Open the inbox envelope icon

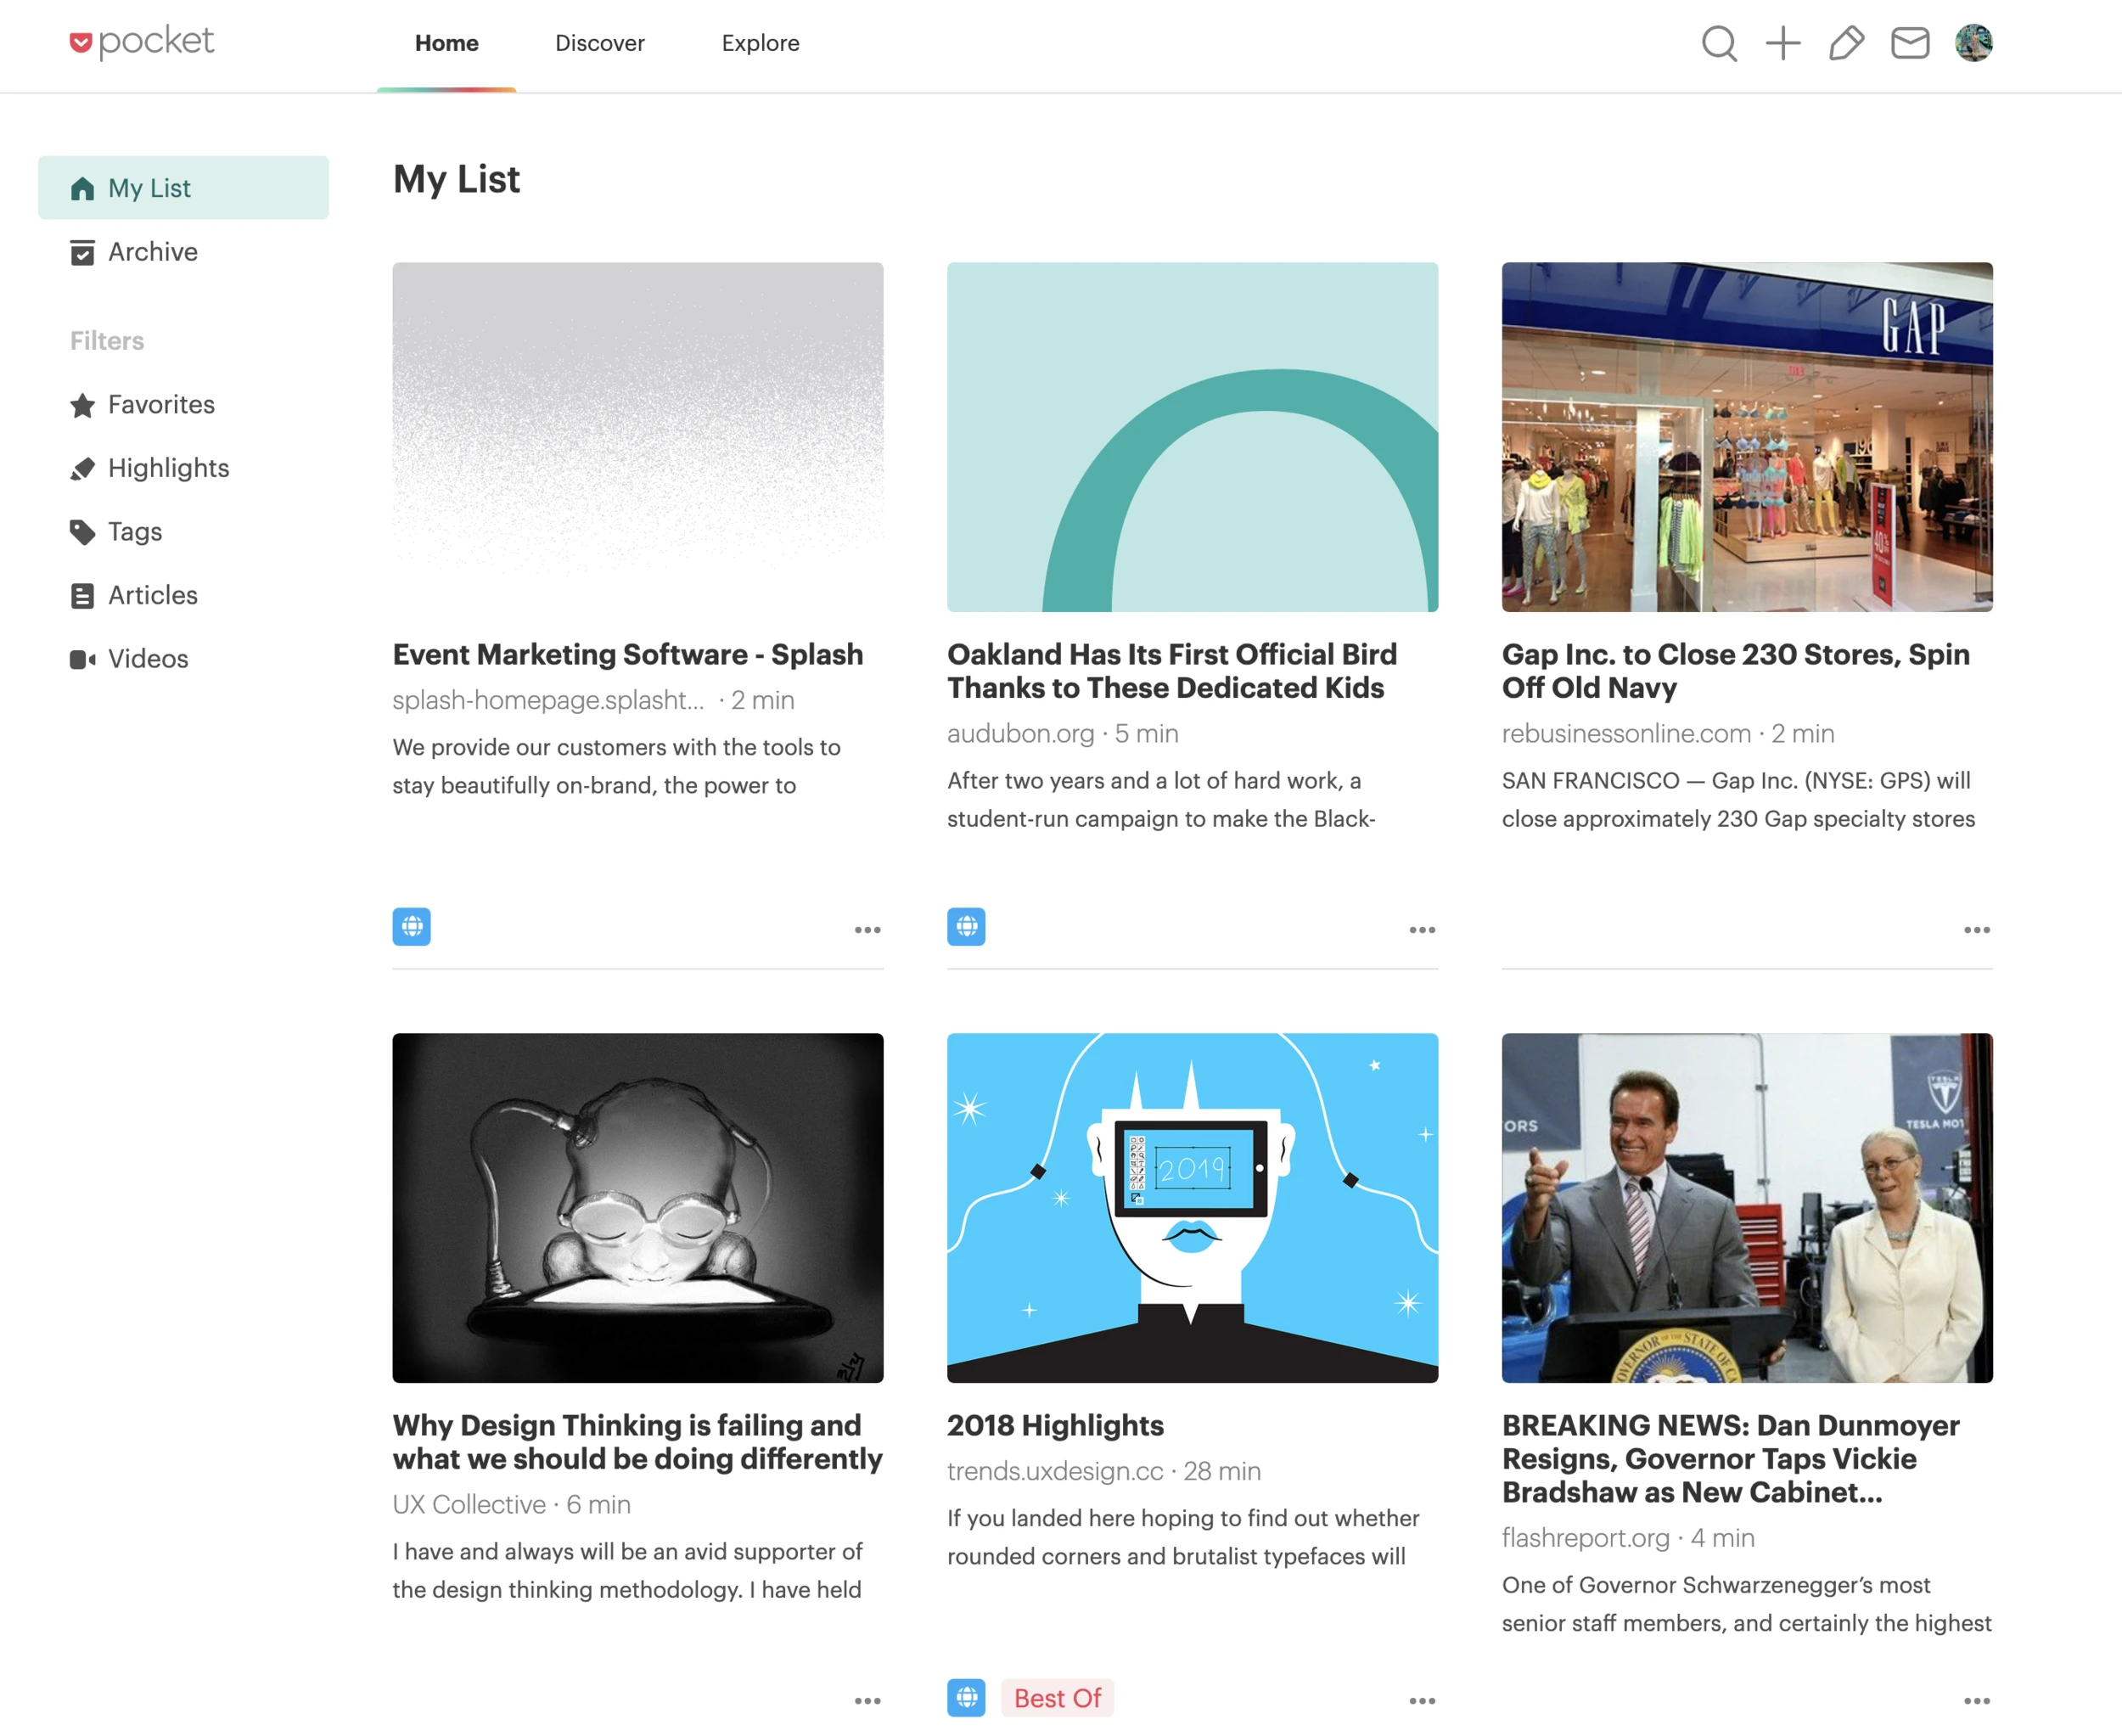[x=1909, y=43]
